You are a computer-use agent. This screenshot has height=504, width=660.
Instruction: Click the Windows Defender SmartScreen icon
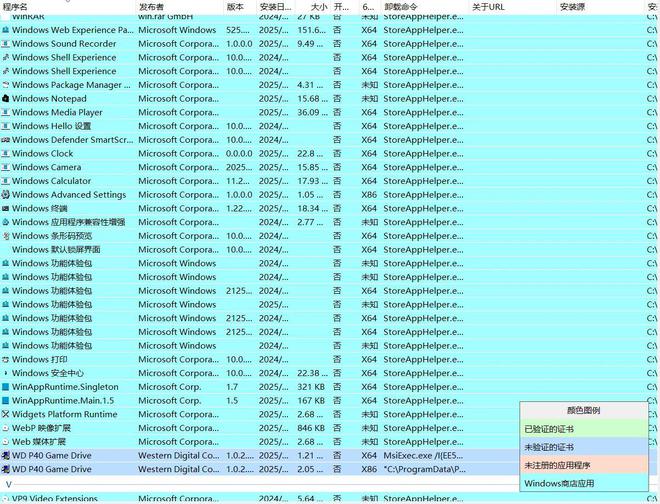click(x=5, y=140)
